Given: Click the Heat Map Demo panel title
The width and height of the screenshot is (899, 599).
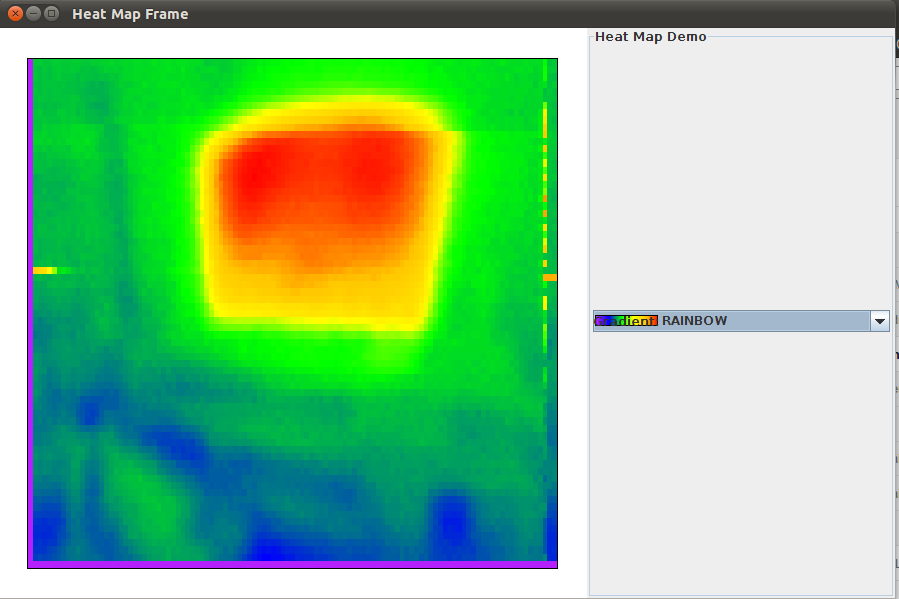Looking at the screenshot, I should [x=650, y=37].
